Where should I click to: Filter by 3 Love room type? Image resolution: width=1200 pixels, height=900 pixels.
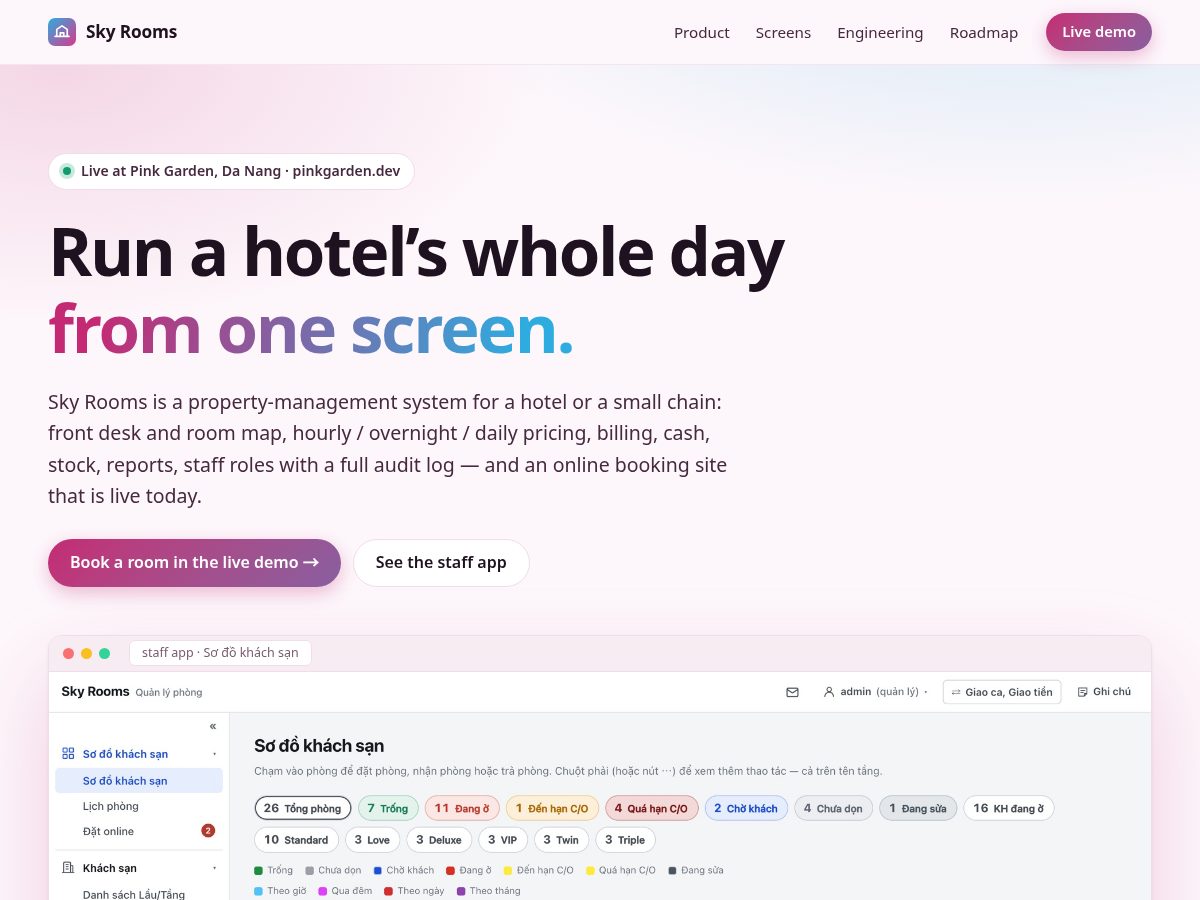point(372,840)
